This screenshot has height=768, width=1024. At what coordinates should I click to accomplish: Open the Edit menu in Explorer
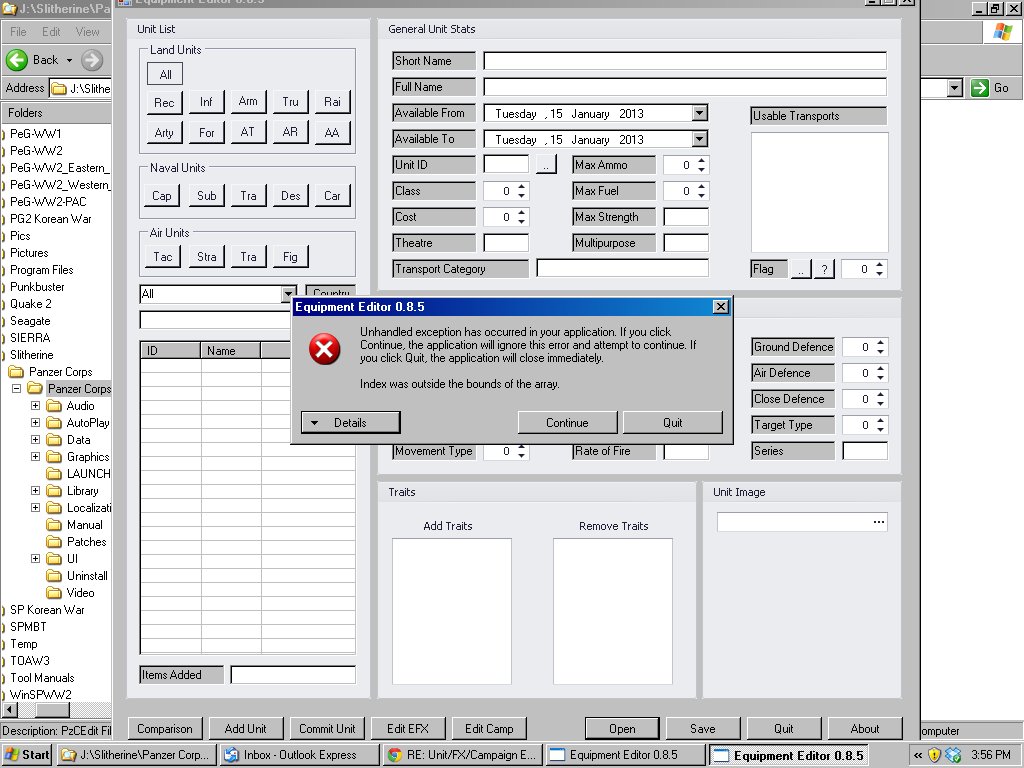(51, 31)
